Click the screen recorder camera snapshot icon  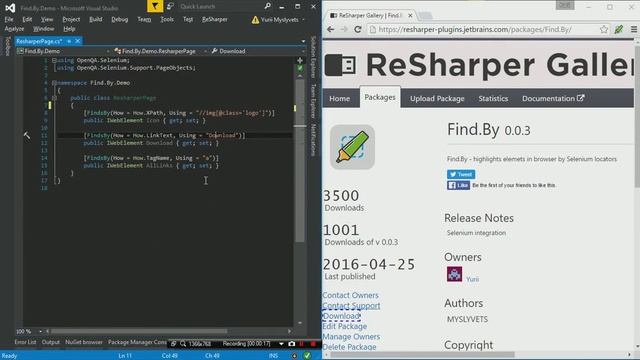291,344
